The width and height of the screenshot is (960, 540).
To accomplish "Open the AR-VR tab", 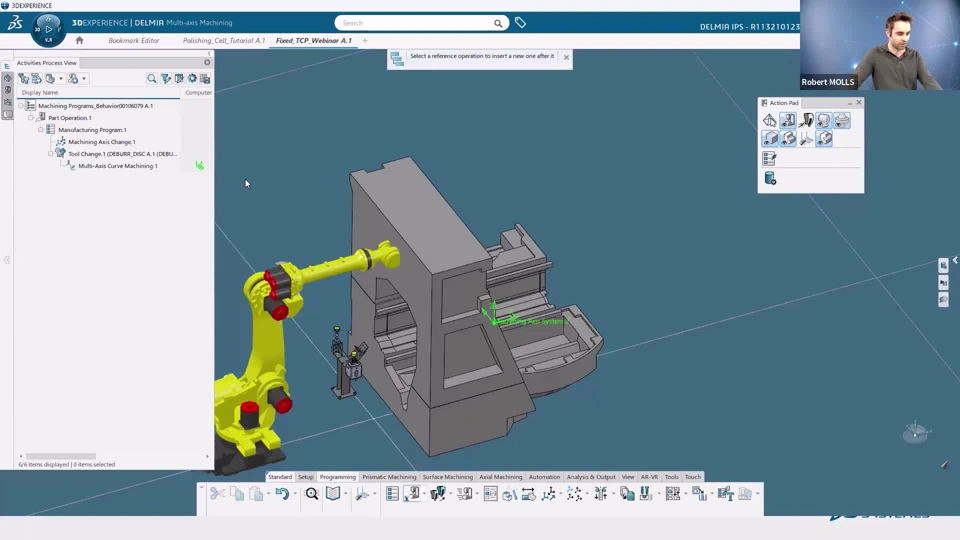I will coord(649,477).
